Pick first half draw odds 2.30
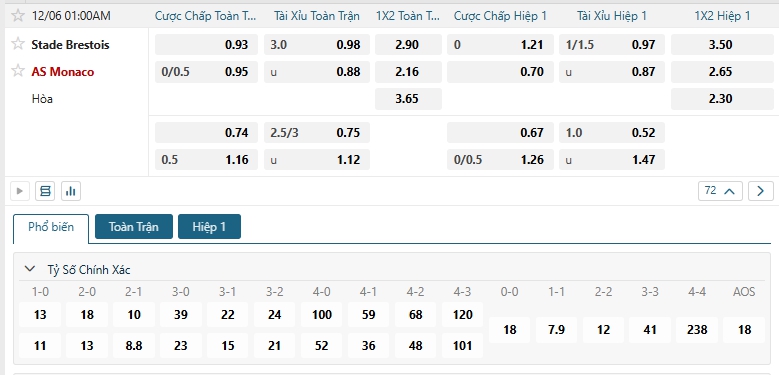 720,99
